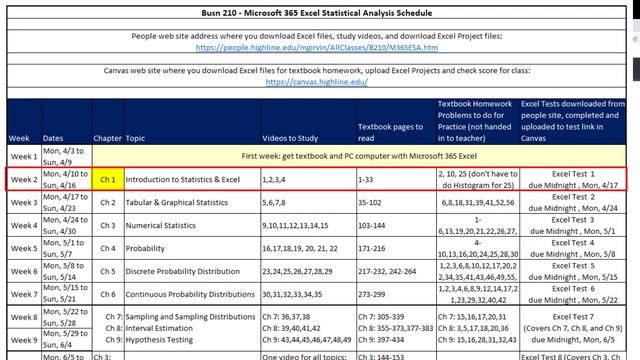Click the 'Ch 4' cell

point(108,248)
